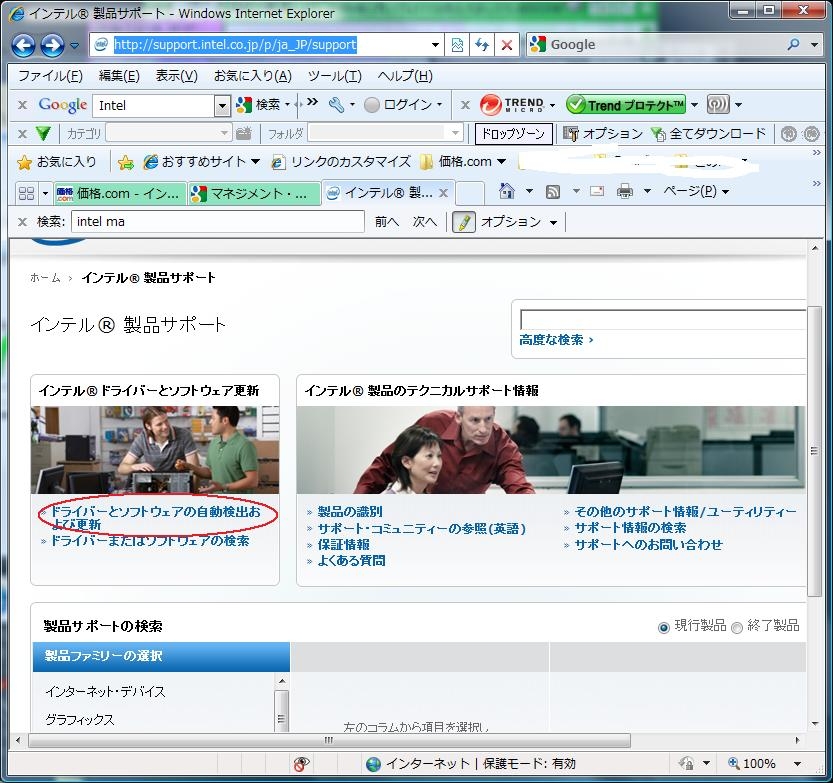
Task: Open the ファイル(F) menu
Action: [x=50, y=76]
